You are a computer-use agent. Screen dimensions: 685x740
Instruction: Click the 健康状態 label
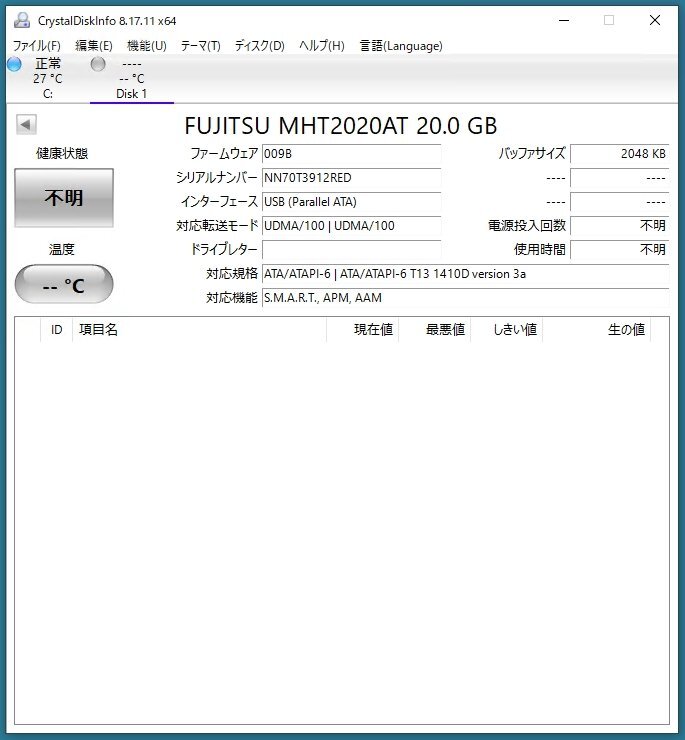pyautogui.click(x=62, y=153)
